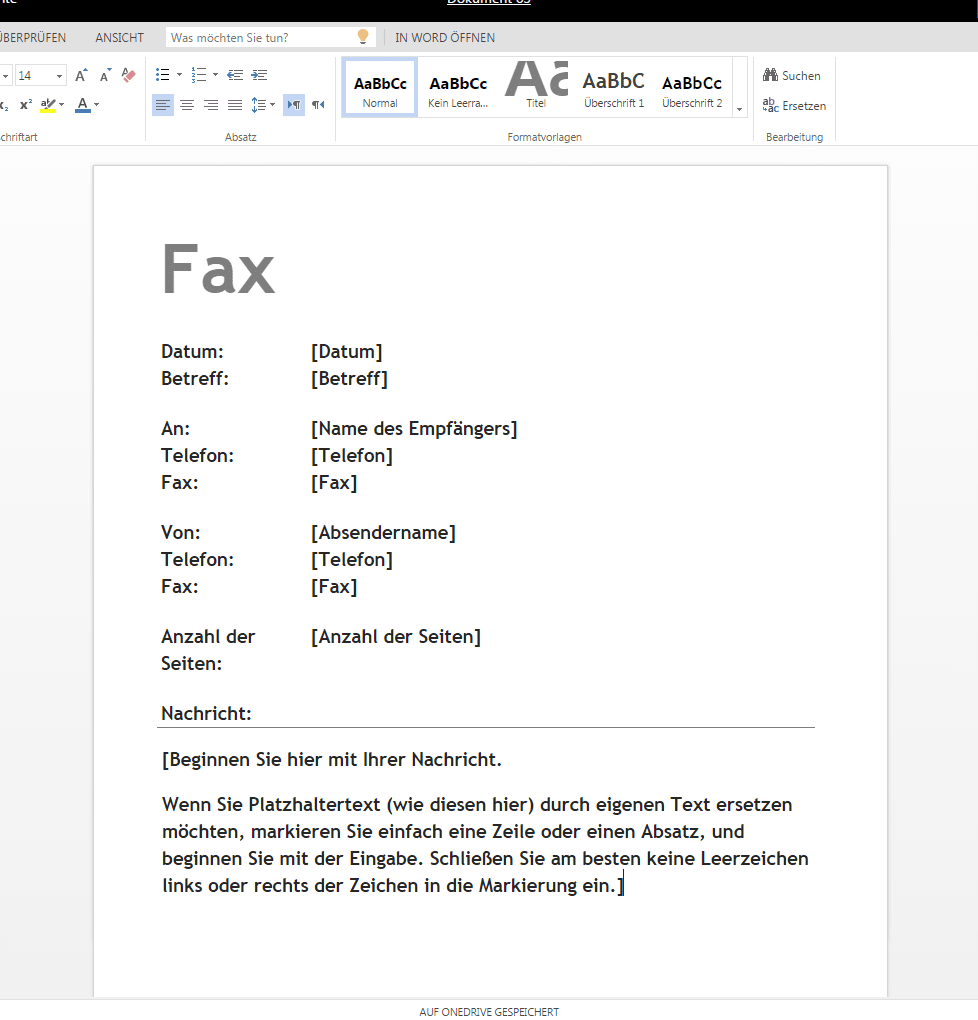Toggle align left

(x=163, y=105)
